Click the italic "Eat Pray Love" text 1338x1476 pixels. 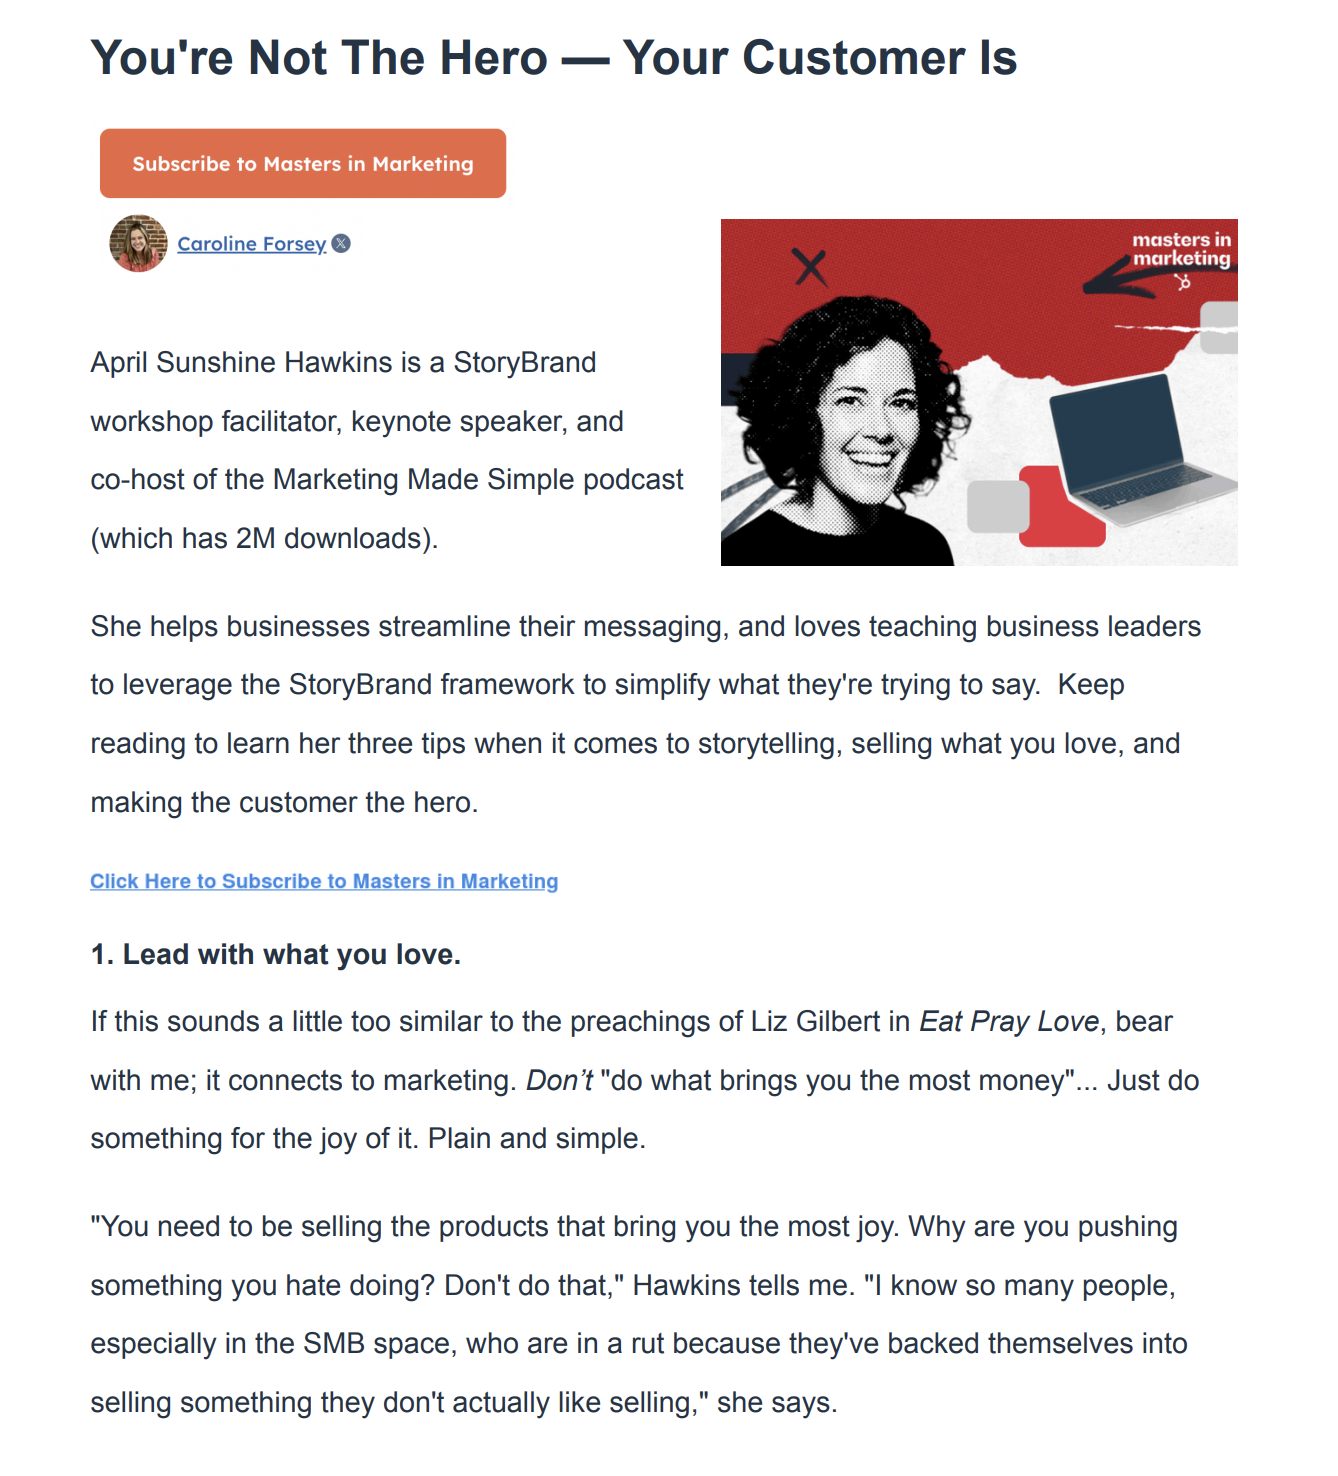[1009, 1021]
